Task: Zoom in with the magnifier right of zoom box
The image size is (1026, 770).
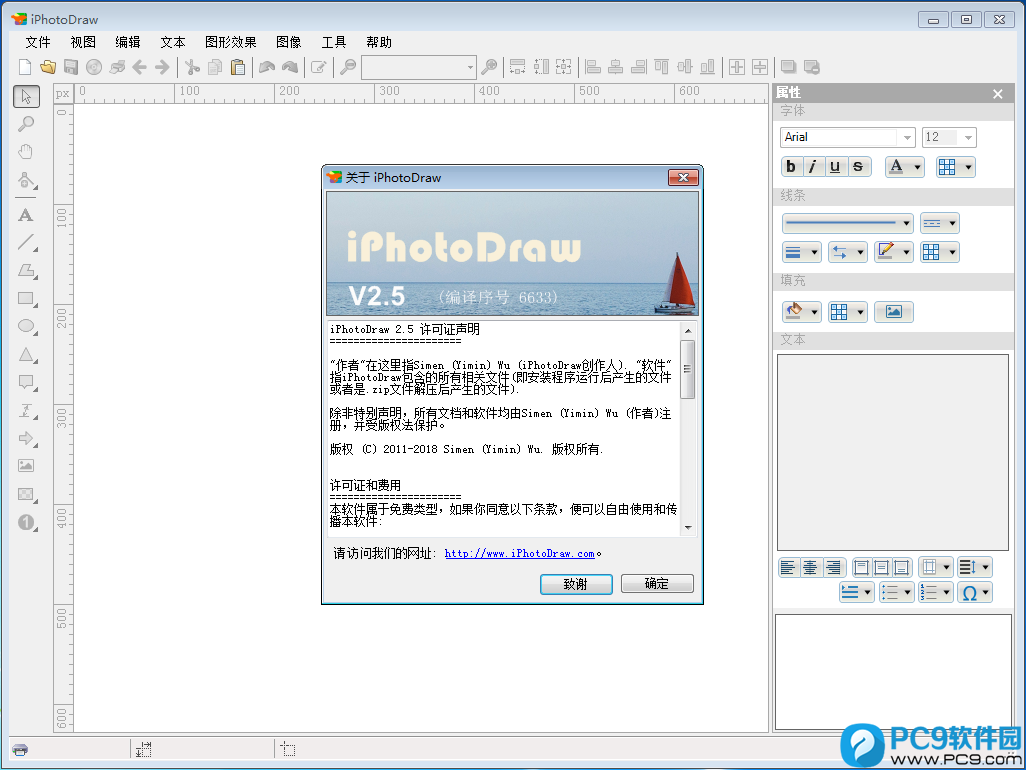Action: pos(489,67)
